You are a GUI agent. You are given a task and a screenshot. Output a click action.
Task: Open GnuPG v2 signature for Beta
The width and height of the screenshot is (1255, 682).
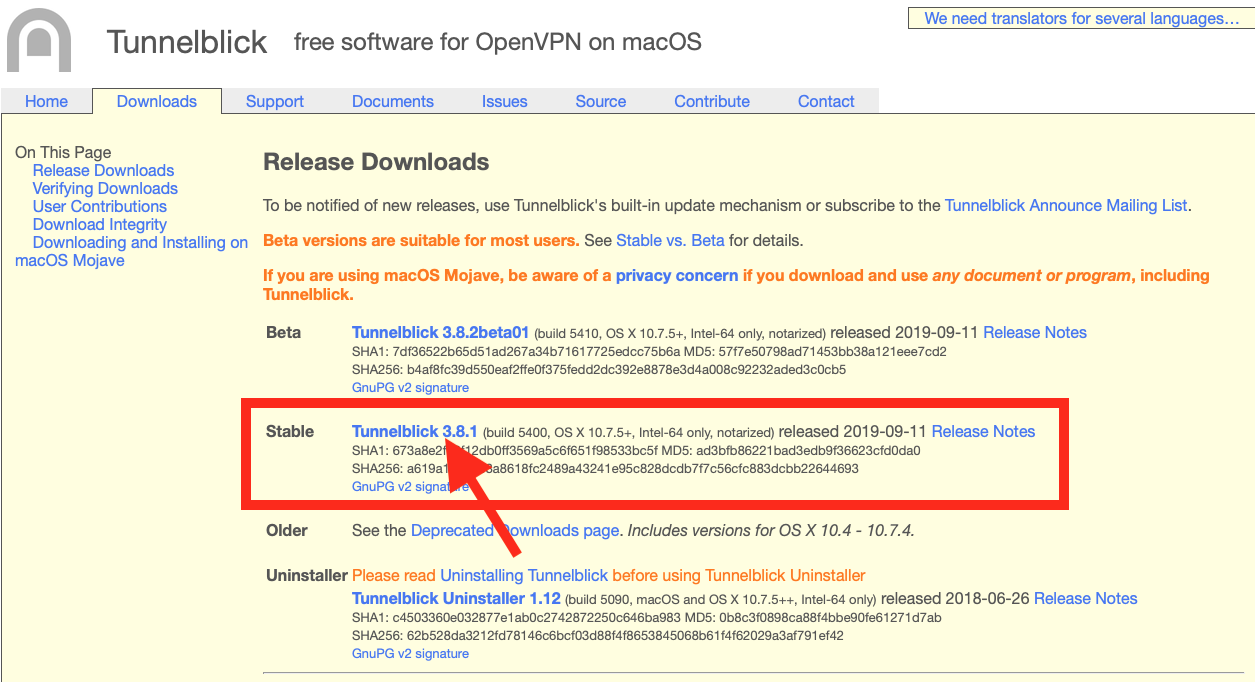pyautogui.click(x=410, y=387)
